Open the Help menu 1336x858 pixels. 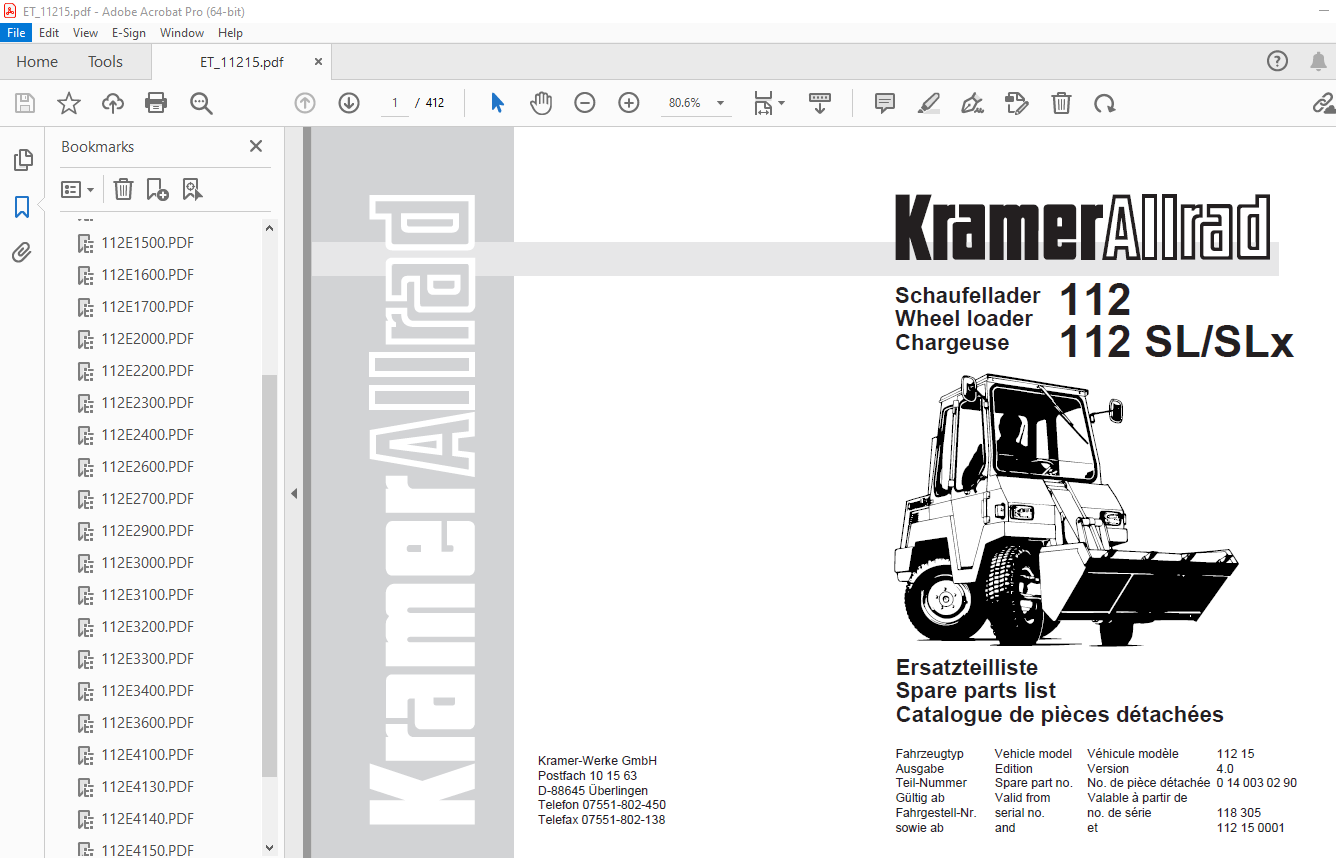(230, 33)
